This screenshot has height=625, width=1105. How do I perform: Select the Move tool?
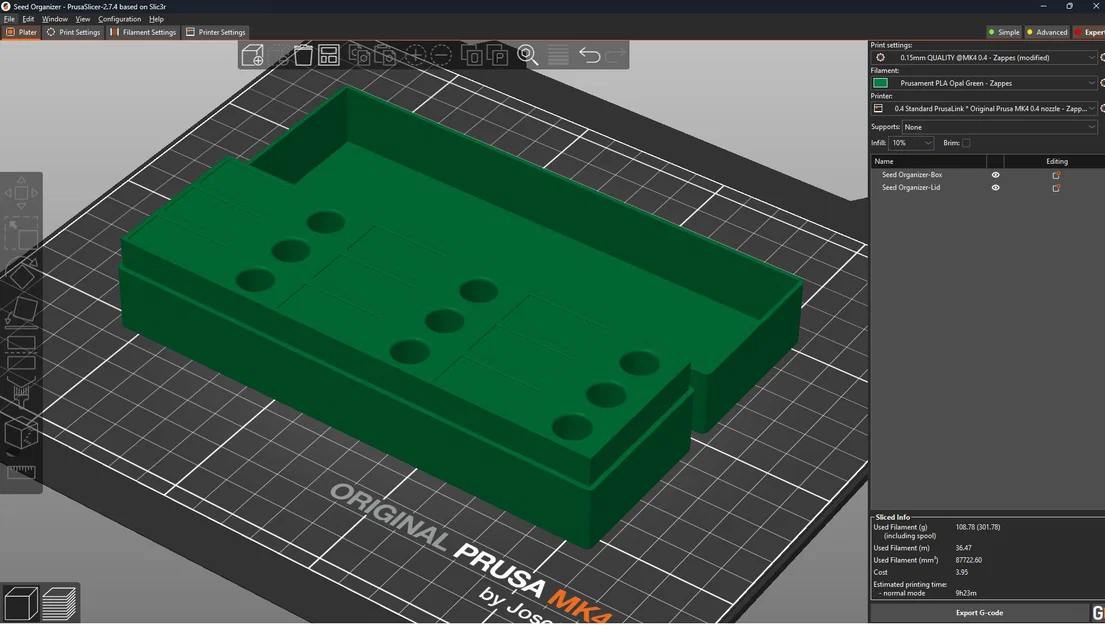click(x=20, y=193)
